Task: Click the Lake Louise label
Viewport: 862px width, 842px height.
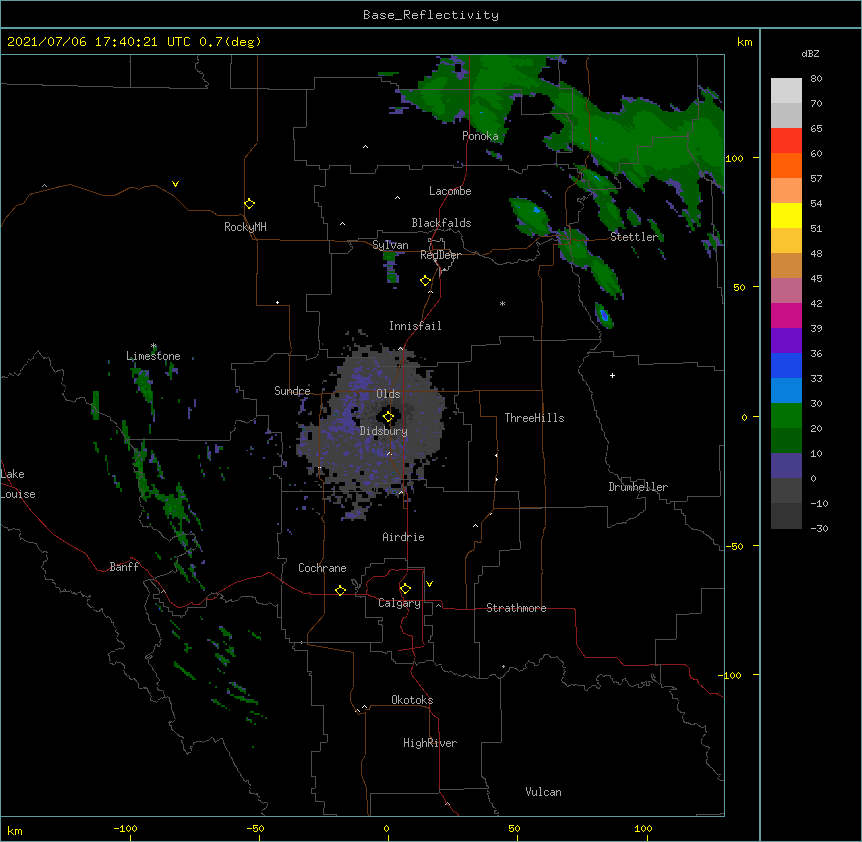Action: 18,484
